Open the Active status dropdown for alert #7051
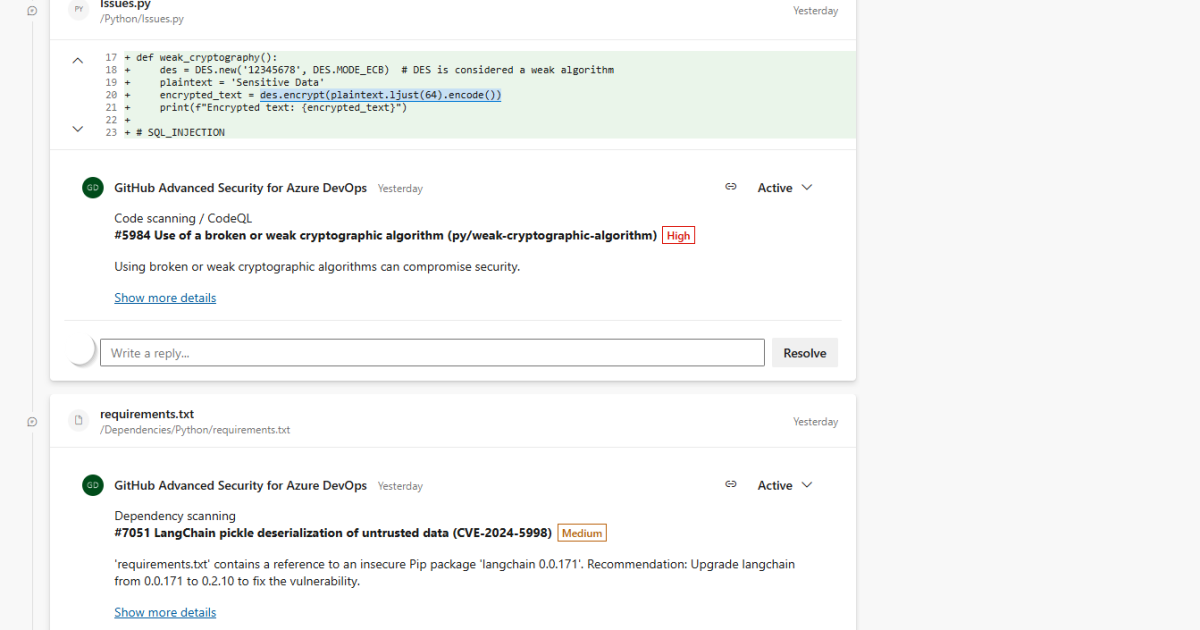This screenshot has height=630, width=1200. point(786,486)
